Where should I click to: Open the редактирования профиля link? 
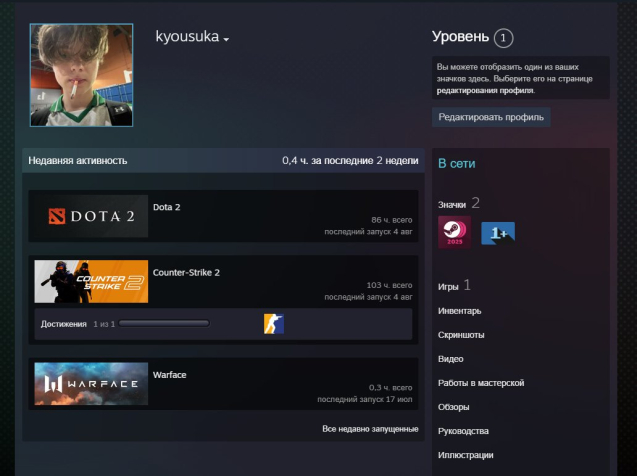coord(485,91)
